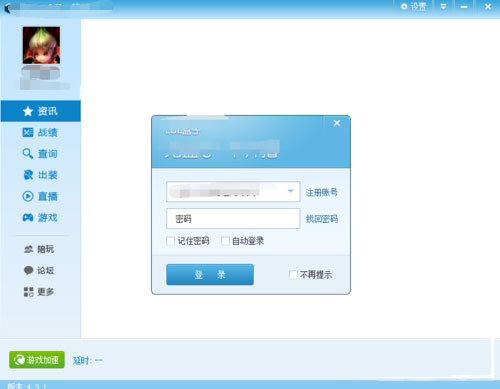Select the 战绩 record icon
500x389 pixels.
[x=28, y=133]
